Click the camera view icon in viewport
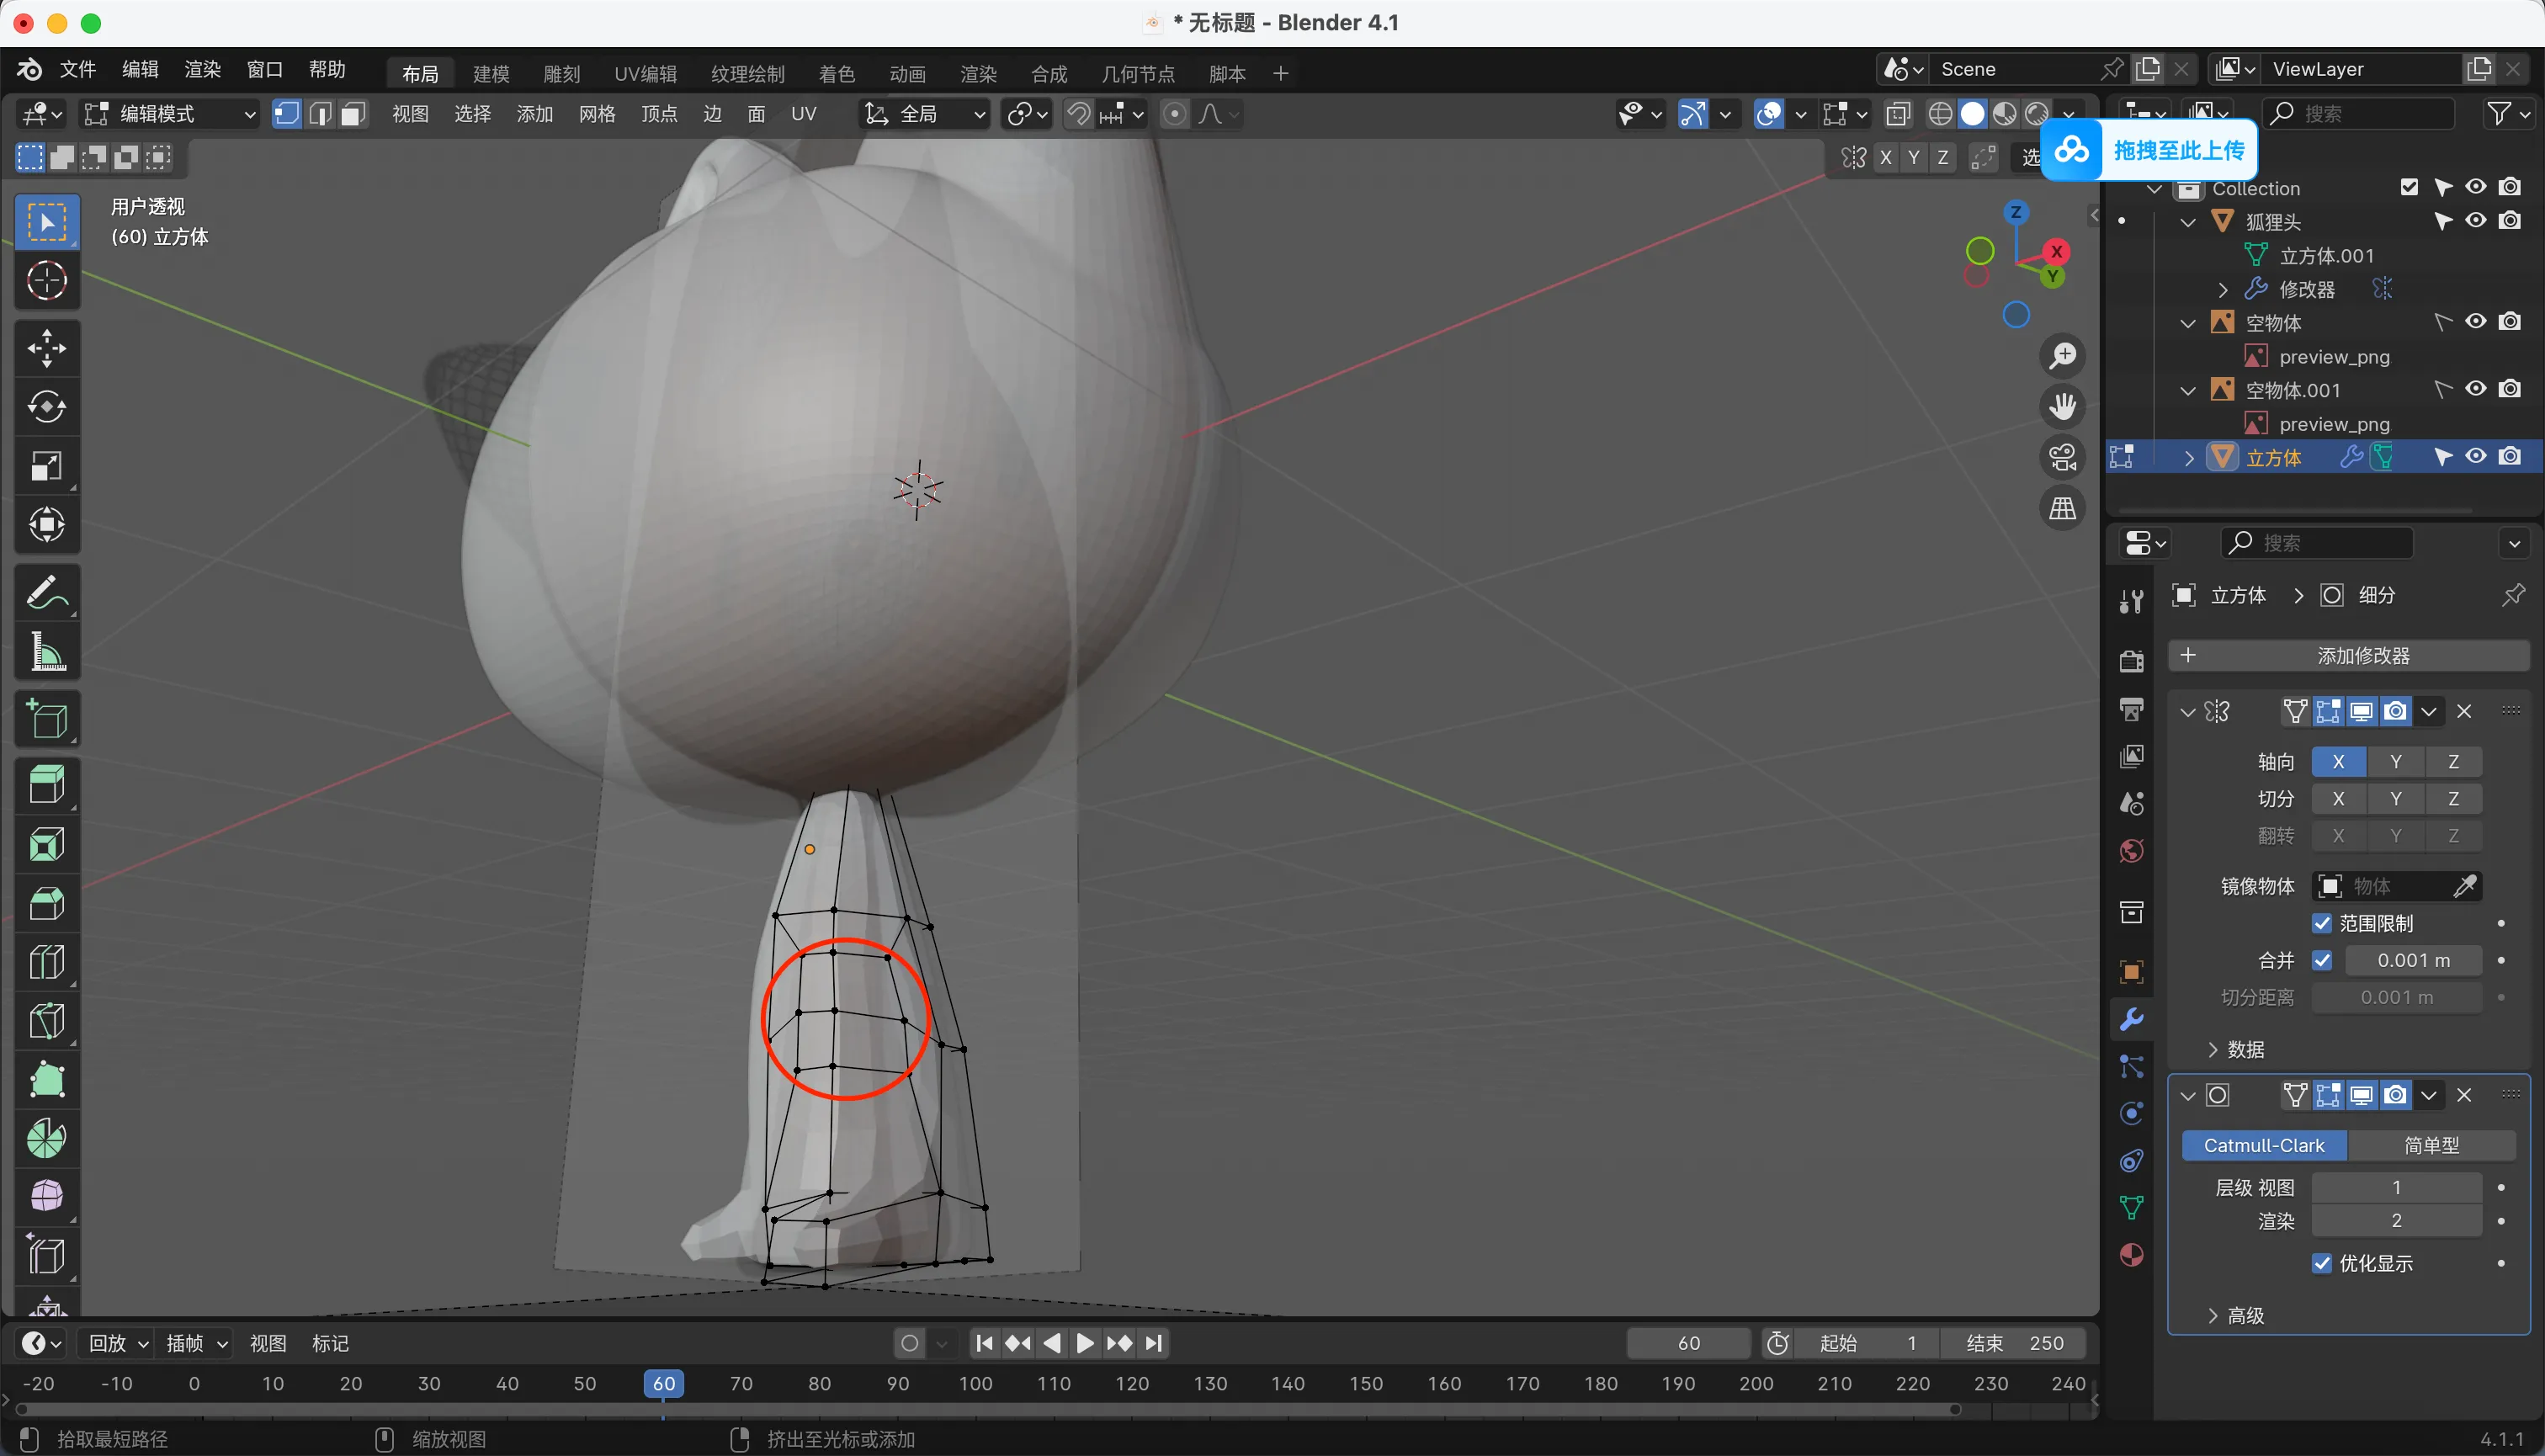The height and width of the screenshot is (1456, 2545). tap(2062, 458)
